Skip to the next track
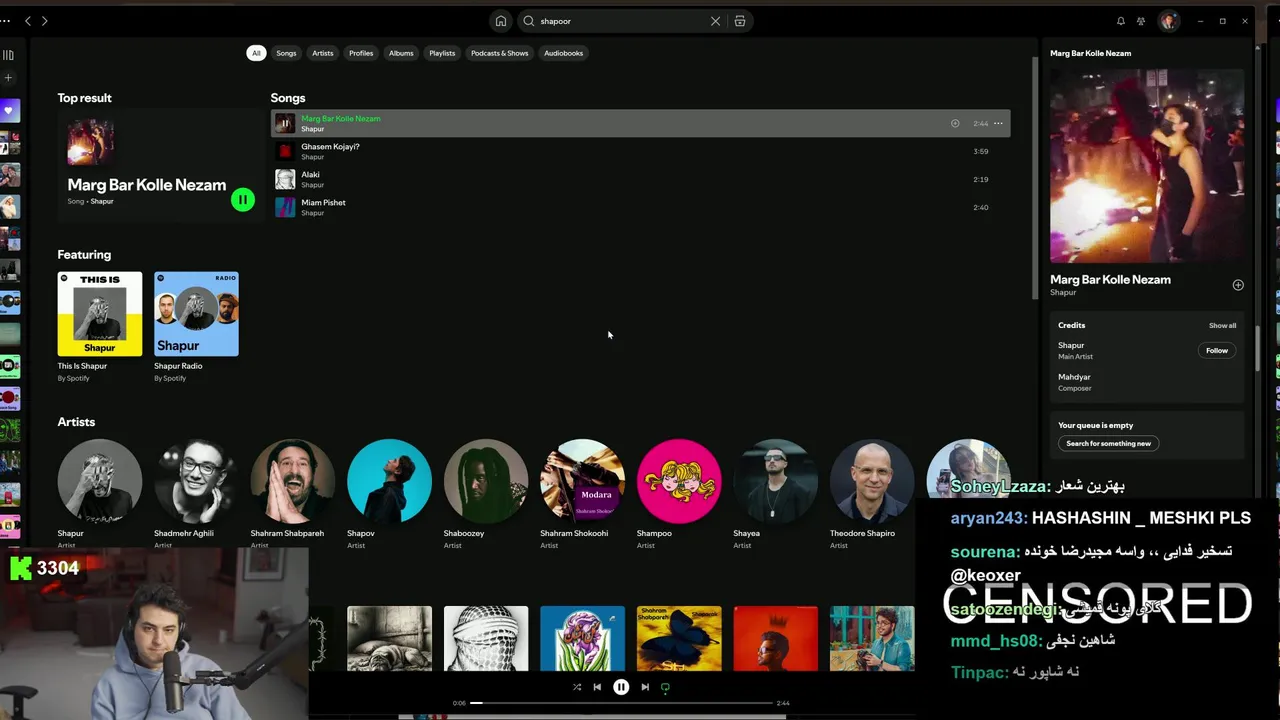The width and height of the screenshot is (1280, 720). pos(645,687)
